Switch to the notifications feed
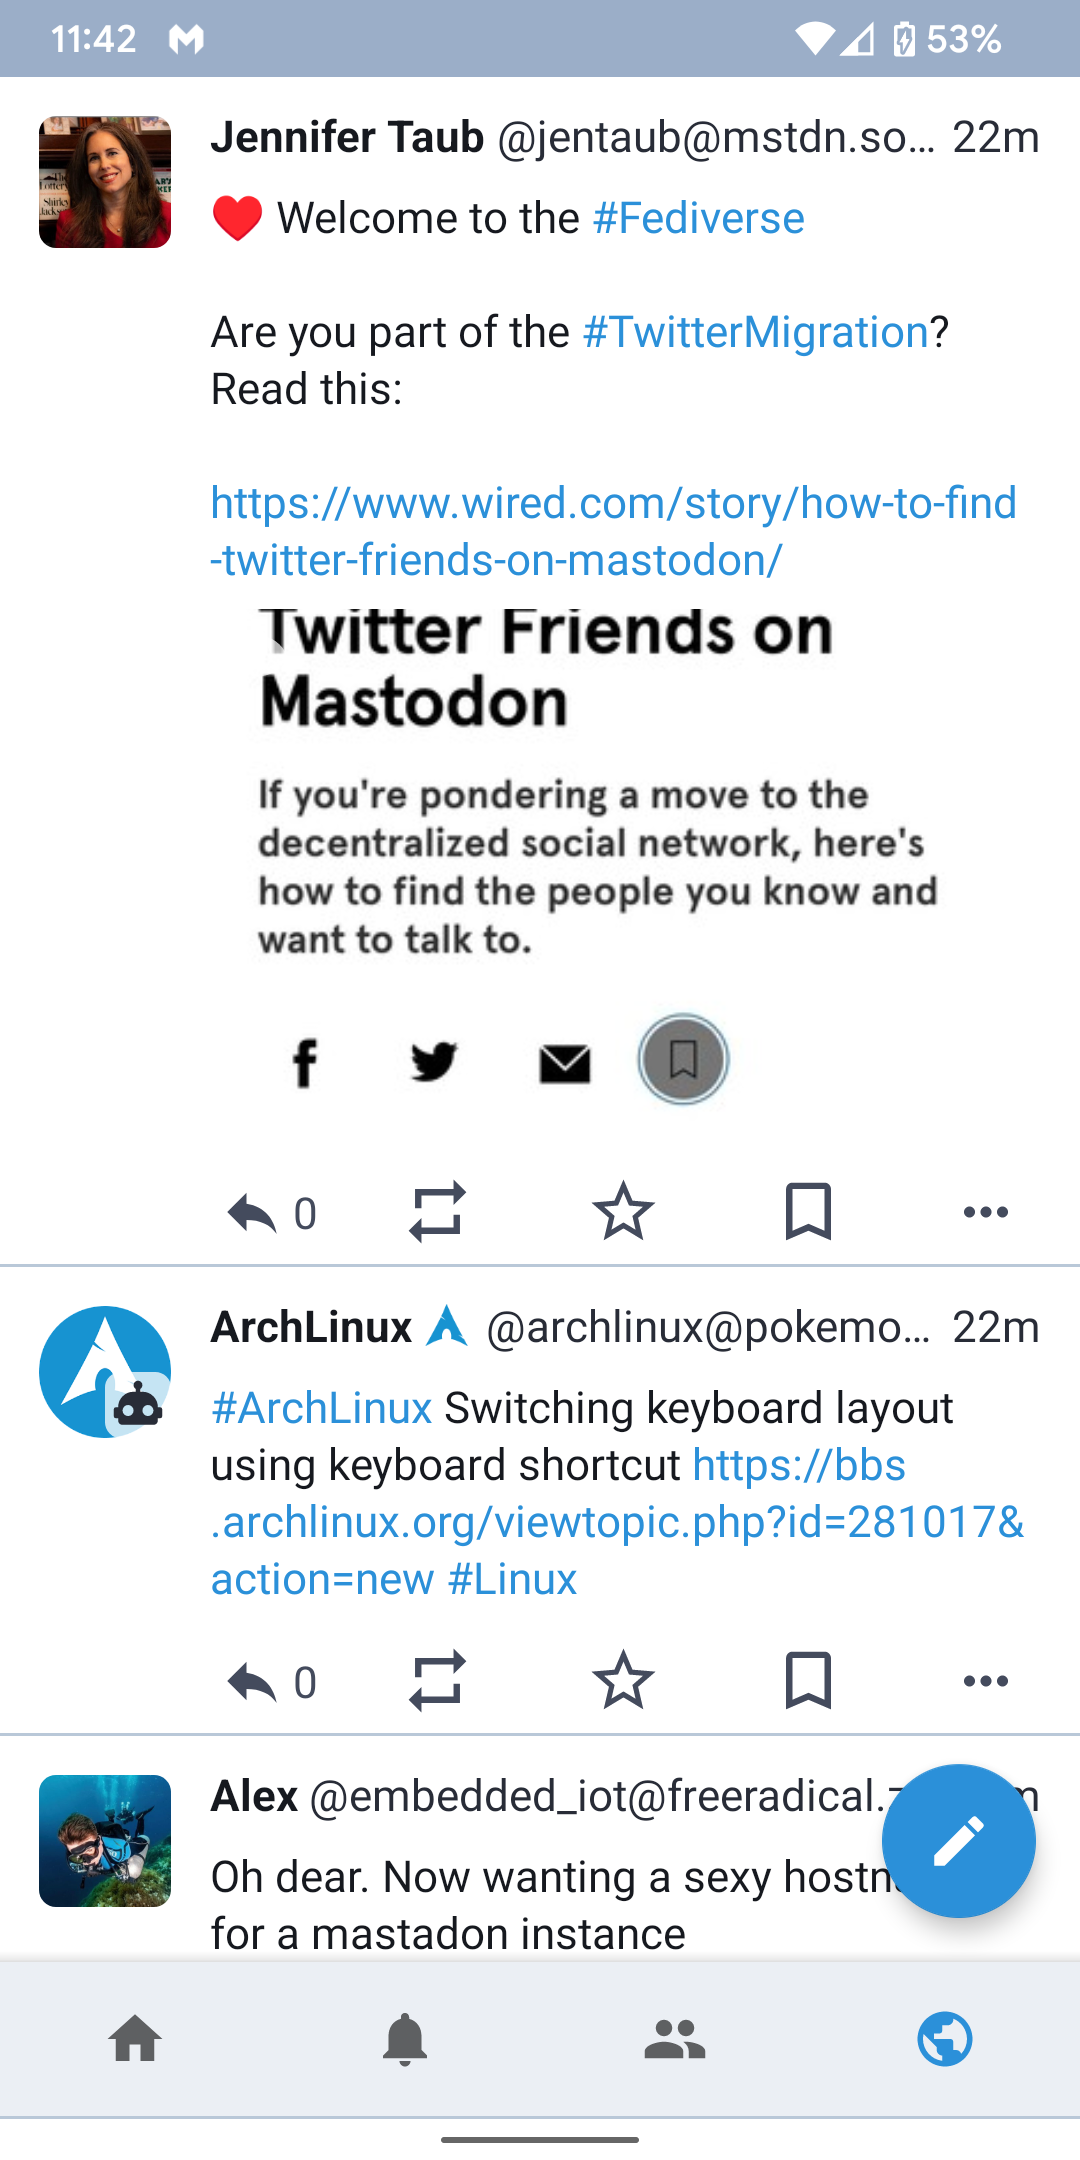The height and width of the screenshot is (2160, 1080). (x=405, y=2040)
